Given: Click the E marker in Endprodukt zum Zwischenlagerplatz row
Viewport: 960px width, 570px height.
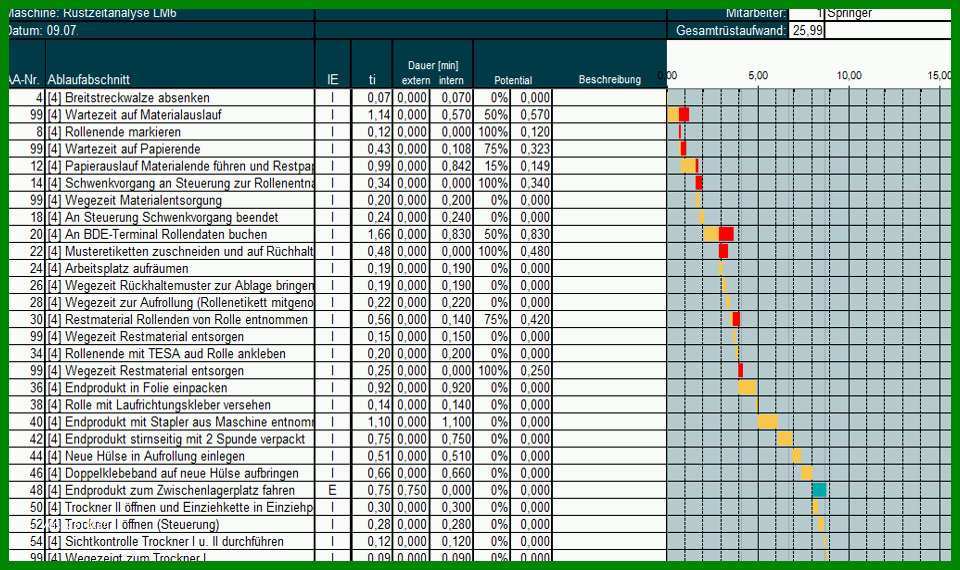Looking at the screenshot, I should coord(332,490).
